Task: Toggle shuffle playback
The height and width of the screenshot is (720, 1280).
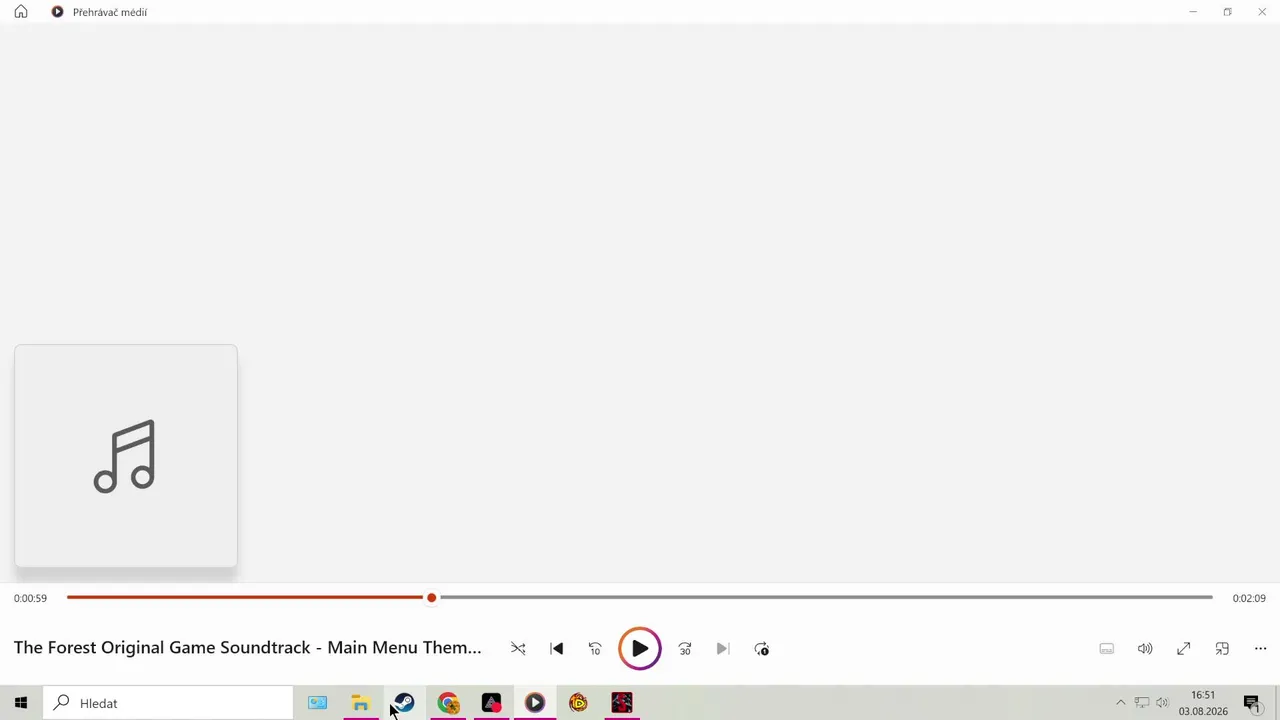Action: click(518, 649)
